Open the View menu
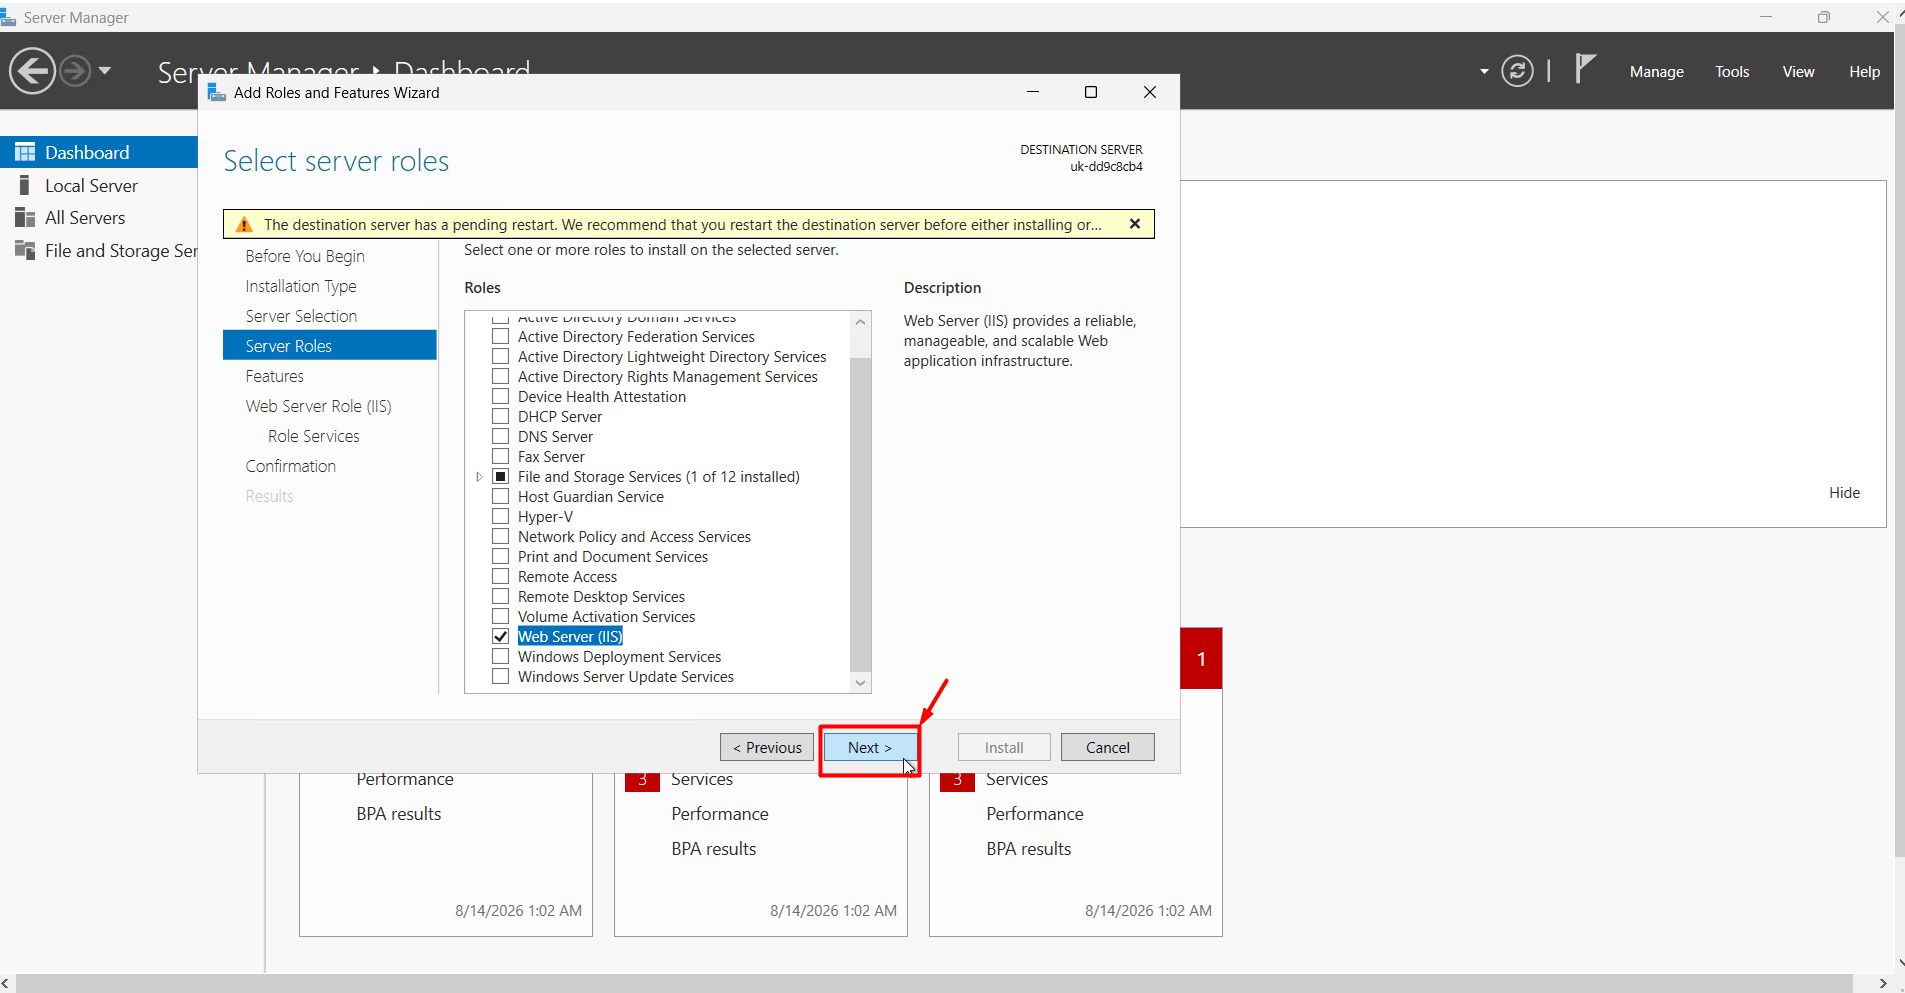Image resolution: width=1905 pixels, height=993 pixels. tap(1798, 72)
